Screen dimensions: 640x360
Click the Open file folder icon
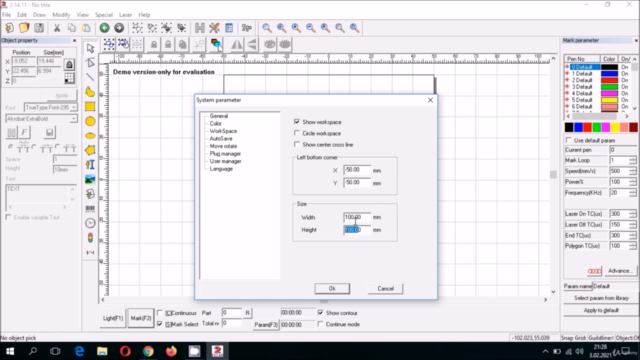(24, 28)
